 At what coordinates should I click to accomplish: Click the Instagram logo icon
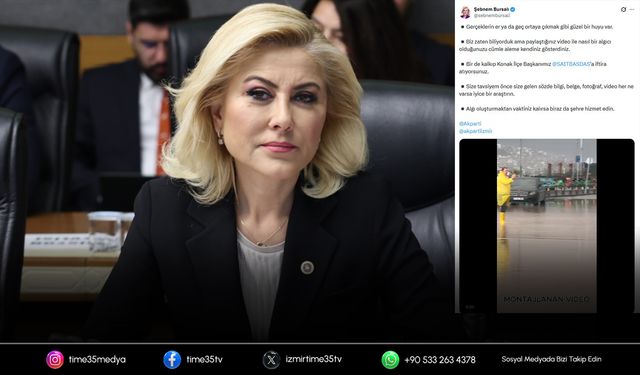coord(55,359)
